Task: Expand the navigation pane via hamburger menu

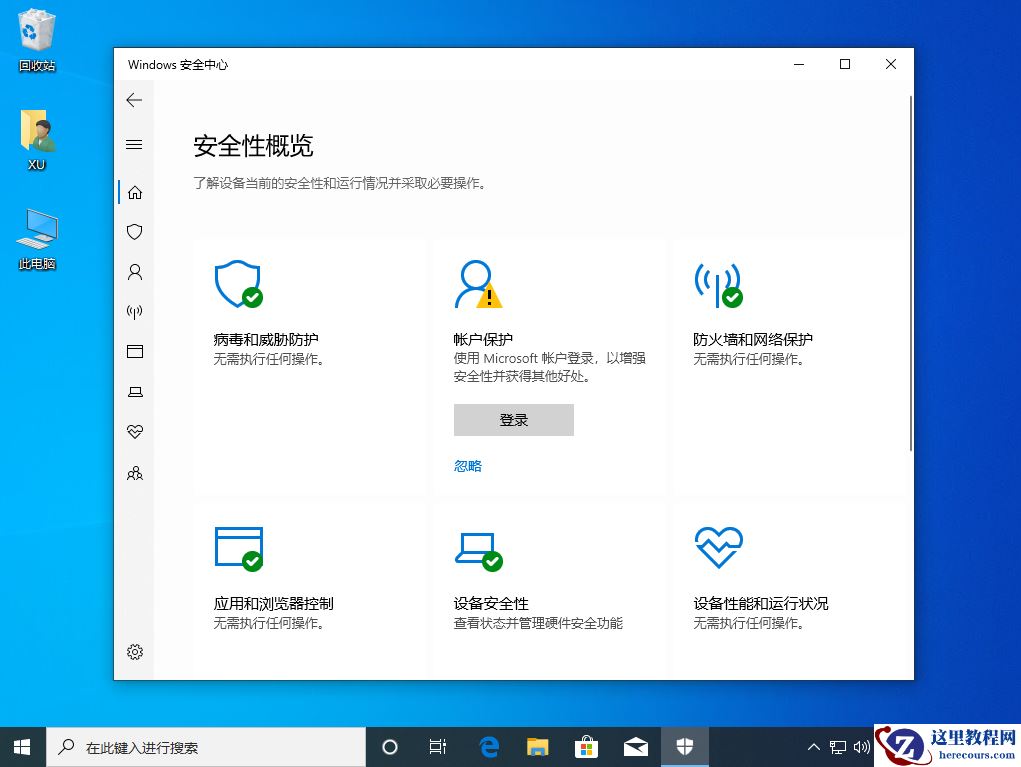Action: pos(135,143)
